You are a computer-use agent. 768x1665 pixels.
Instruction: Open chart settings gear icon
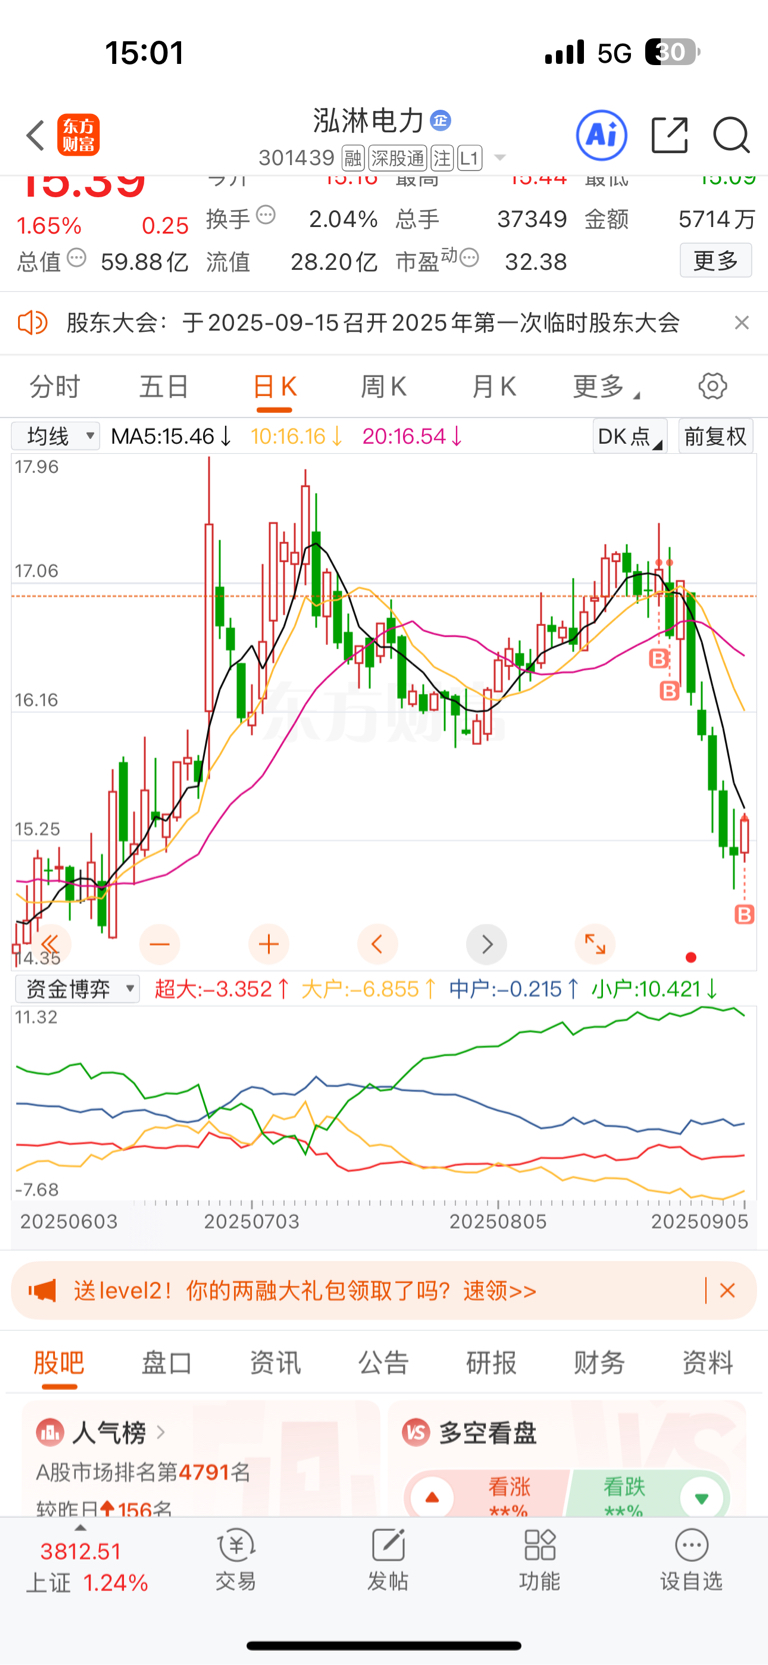click(712, 386)
